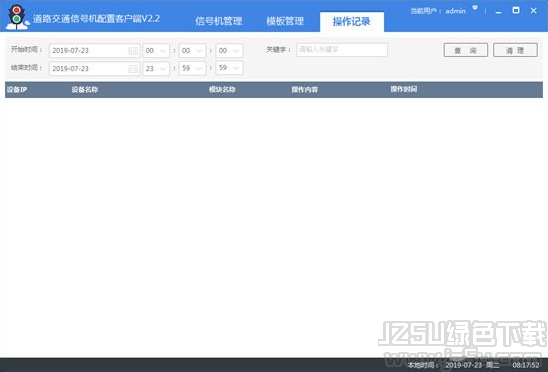The image size is (548, 372).
Task: Select the 操作记录 tab
Action: (352, 22)
